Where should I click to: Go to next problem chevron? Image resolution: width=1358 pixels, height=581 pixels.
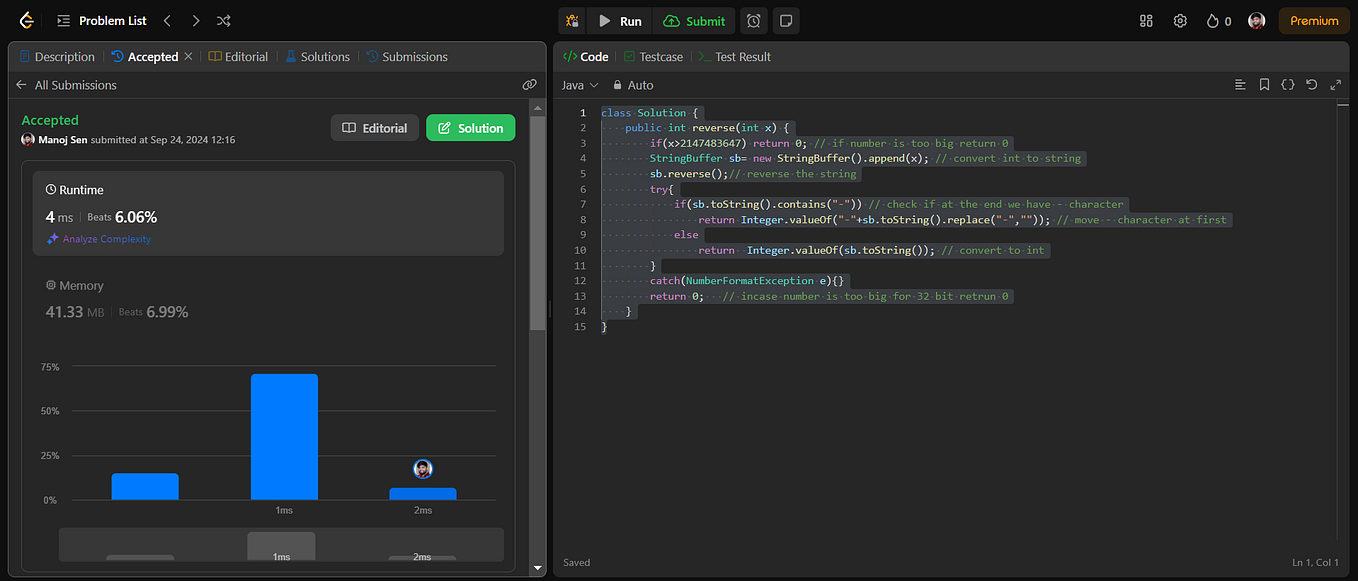[196, 20]
